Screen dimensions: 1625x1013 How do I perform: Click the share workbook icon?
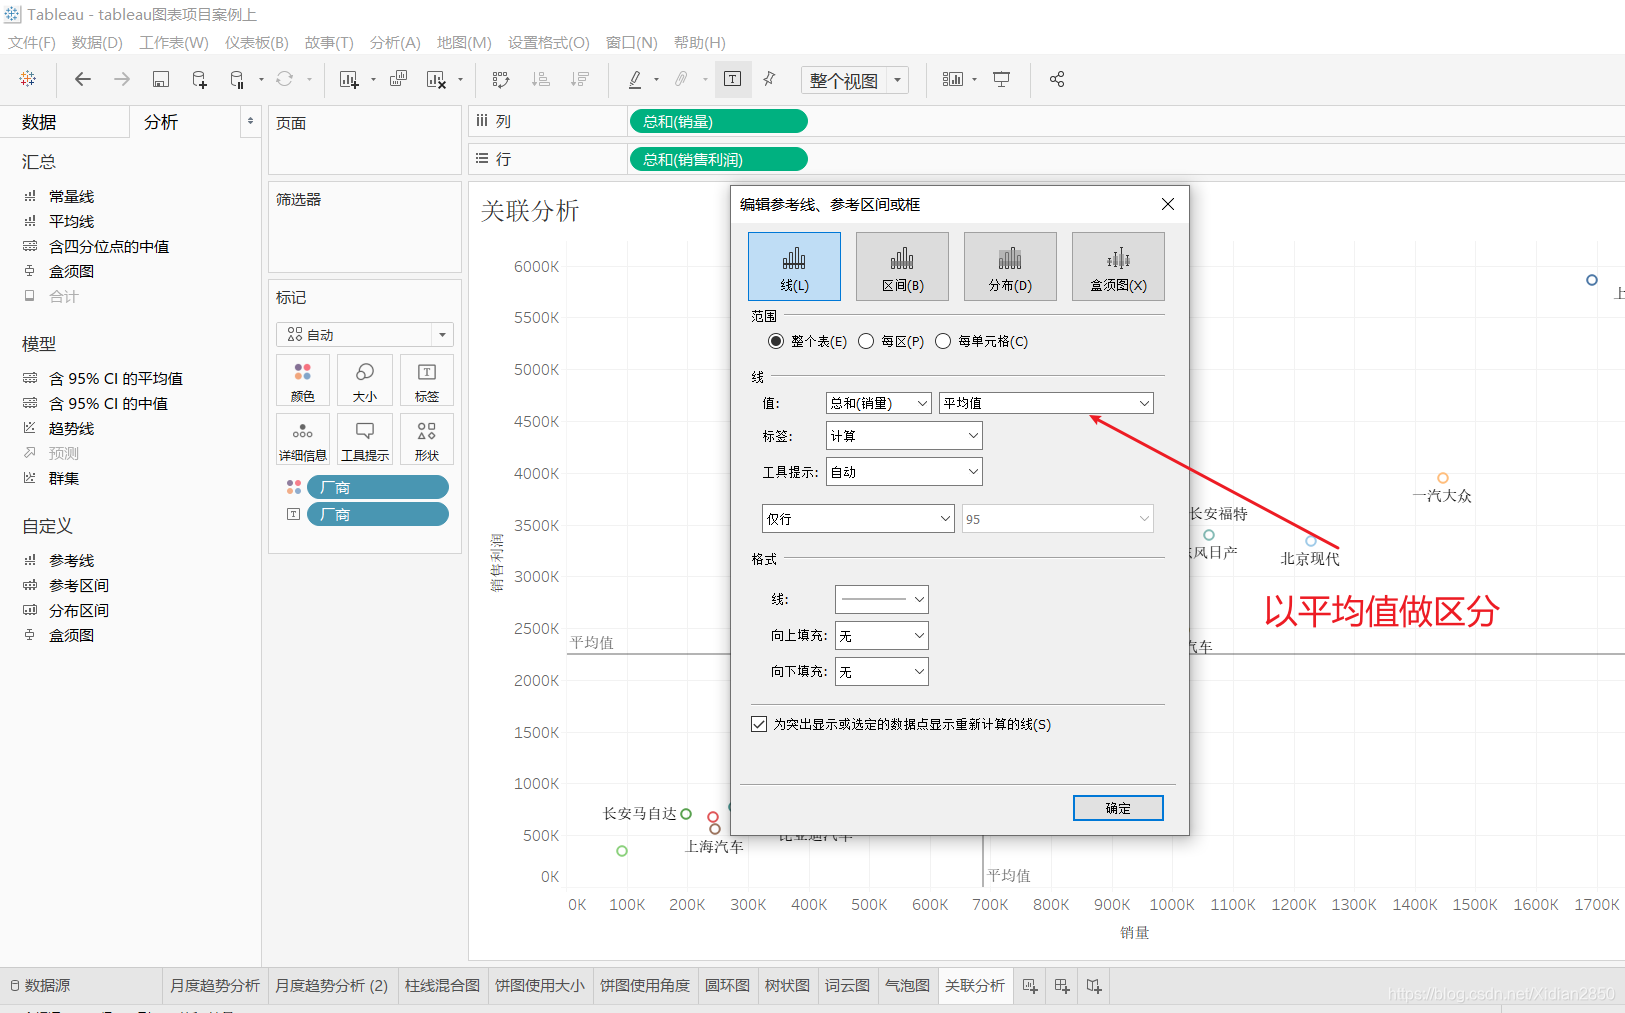point(1057,79)
